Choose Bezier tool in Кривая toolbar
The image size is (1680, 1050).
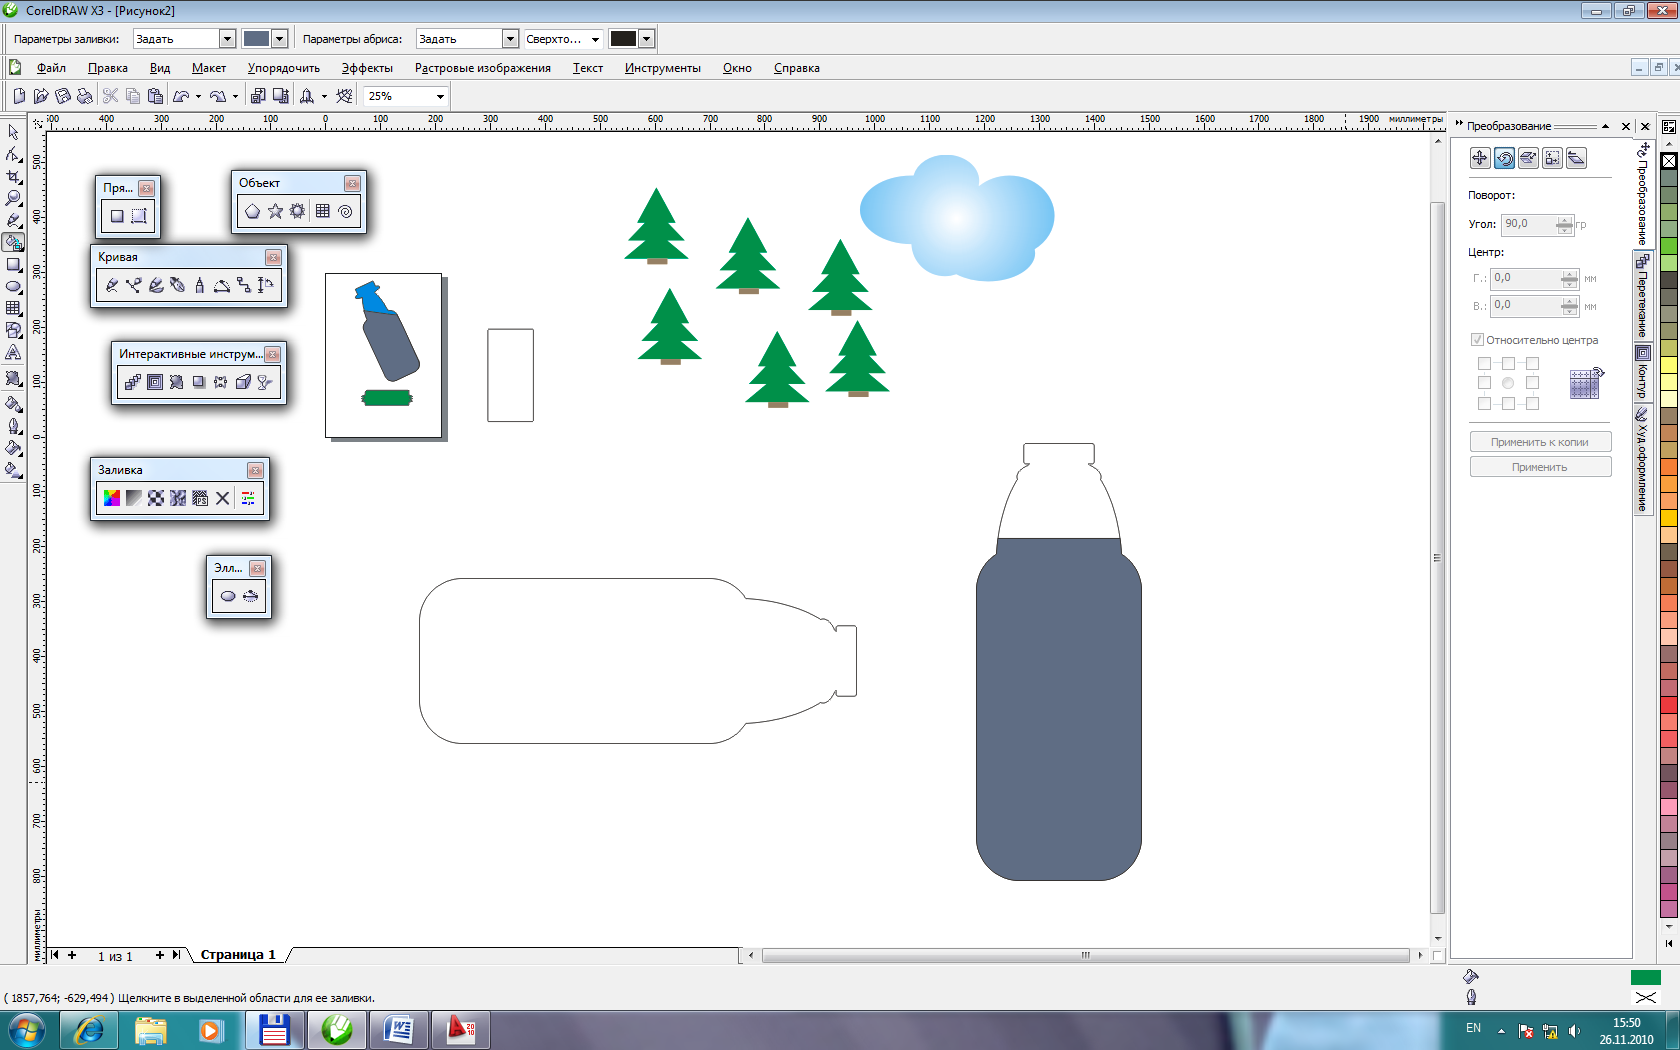click(134, 285)
